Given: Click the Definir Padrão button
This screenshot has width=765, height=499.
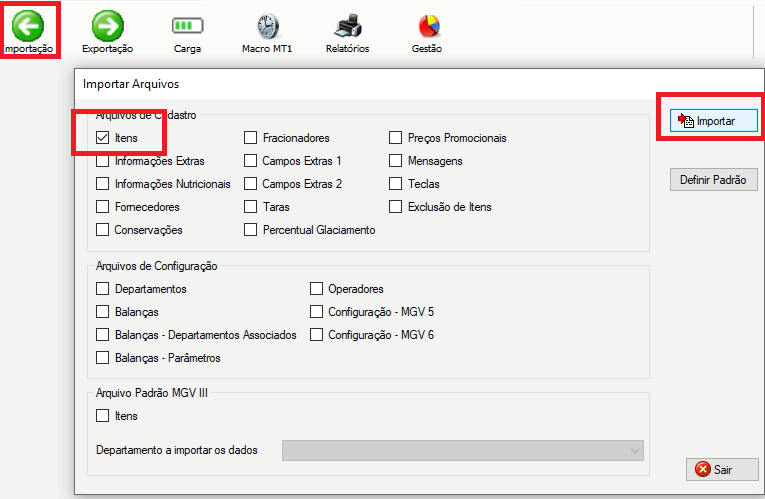Looking at the screenshot, I should pos(712,180).
